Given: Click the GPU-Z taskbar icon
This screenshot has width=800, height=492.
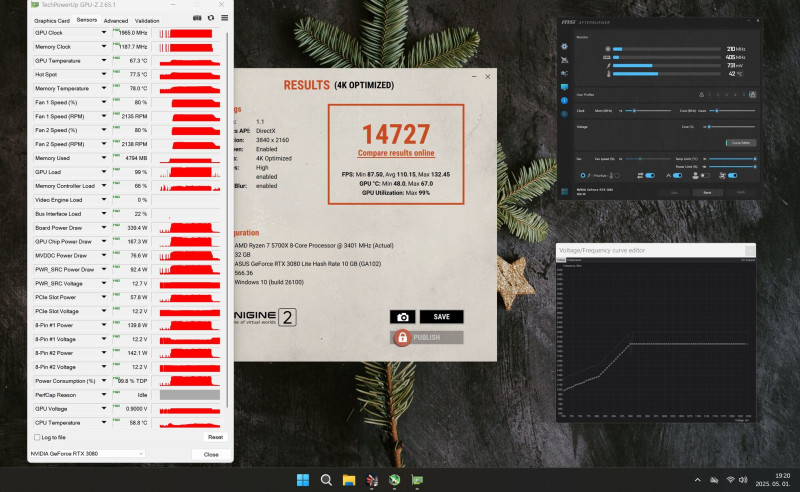Looking at the screenshot, I should coord(417,480).
